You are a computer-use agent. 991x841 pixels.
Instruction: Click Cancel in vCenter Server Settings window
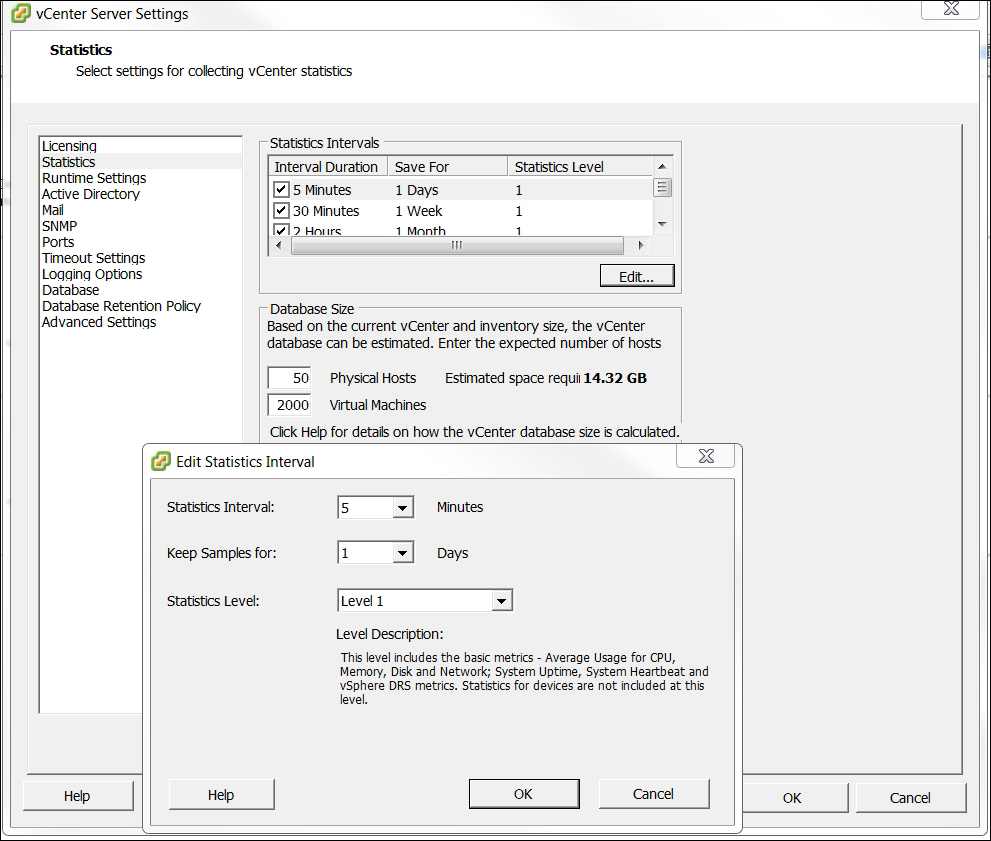pos(911,797)
